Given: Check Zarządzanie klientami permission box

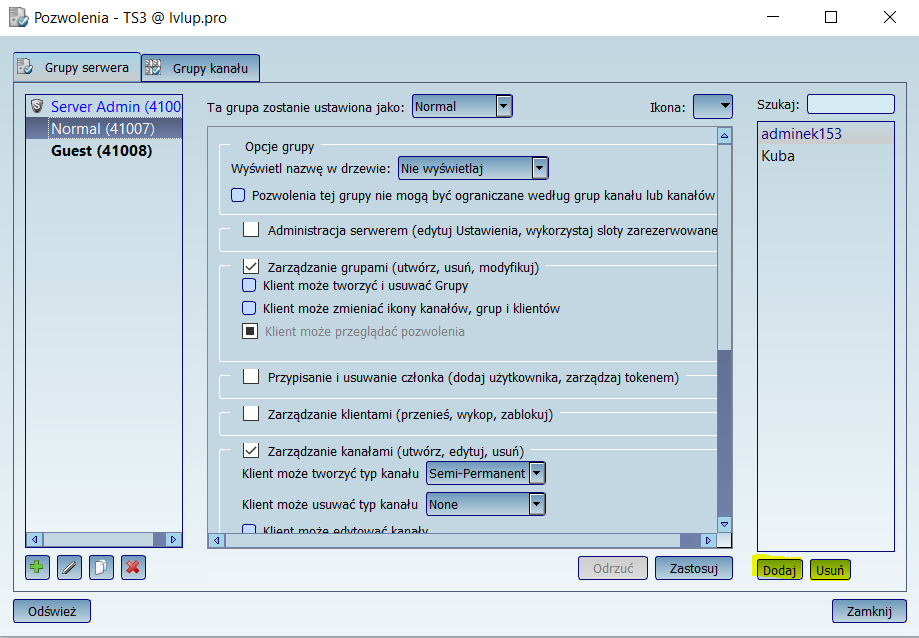Looking at the screenshot, I should point(251,414).
